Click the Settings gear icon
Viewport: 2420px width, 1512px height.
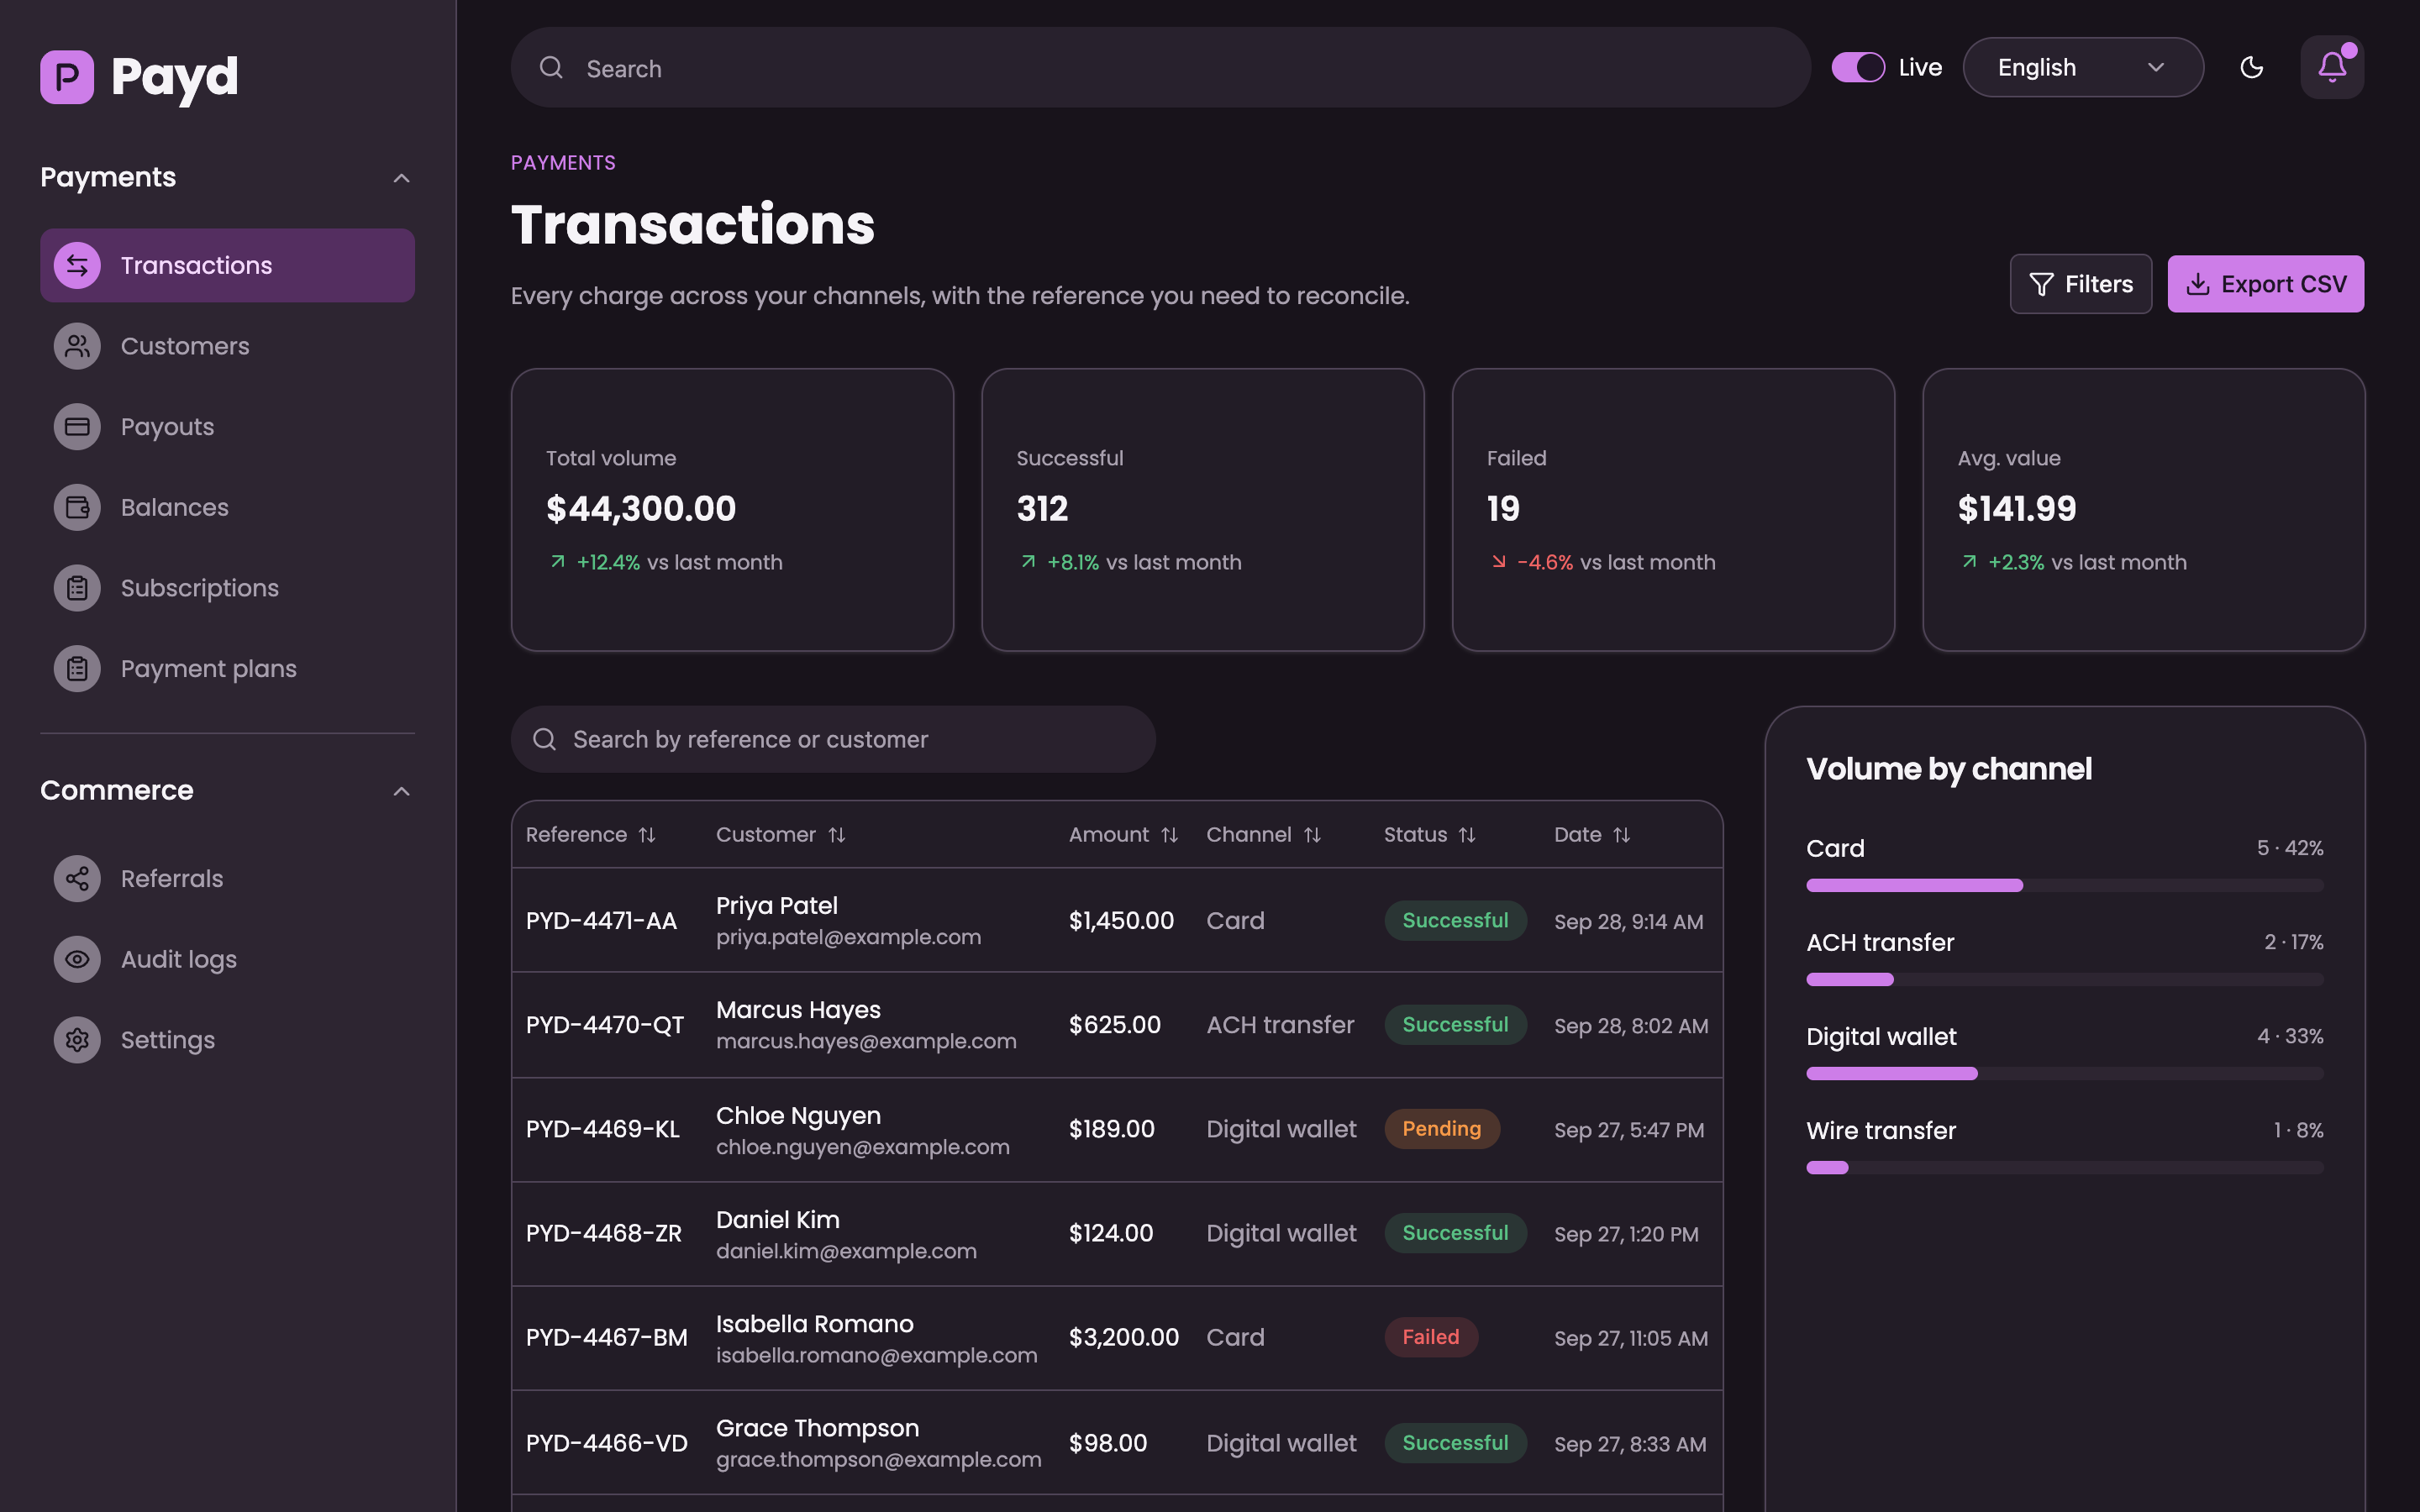[x=77, y=1040]
